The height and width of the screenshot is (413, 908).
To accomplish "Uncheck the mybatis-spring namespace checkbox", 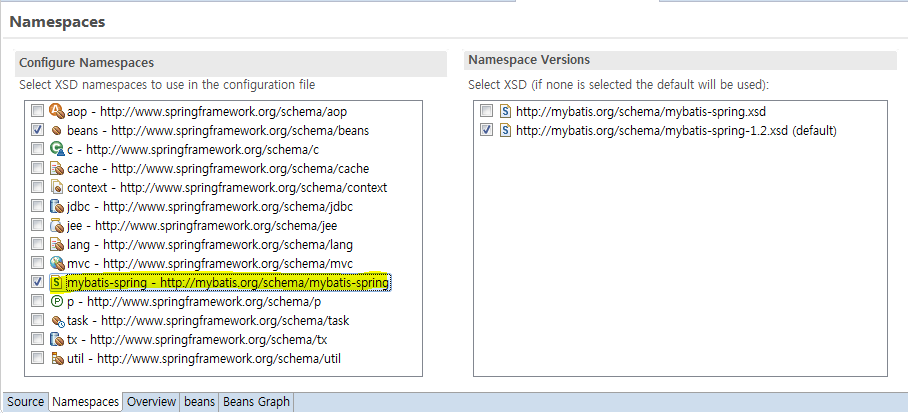I will point(37,282).
